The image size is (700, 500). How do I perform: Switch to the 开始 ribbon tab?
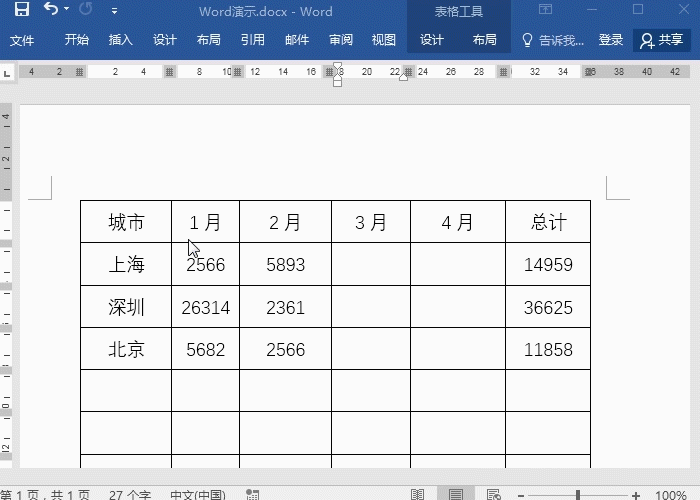(x=76, y=40)
